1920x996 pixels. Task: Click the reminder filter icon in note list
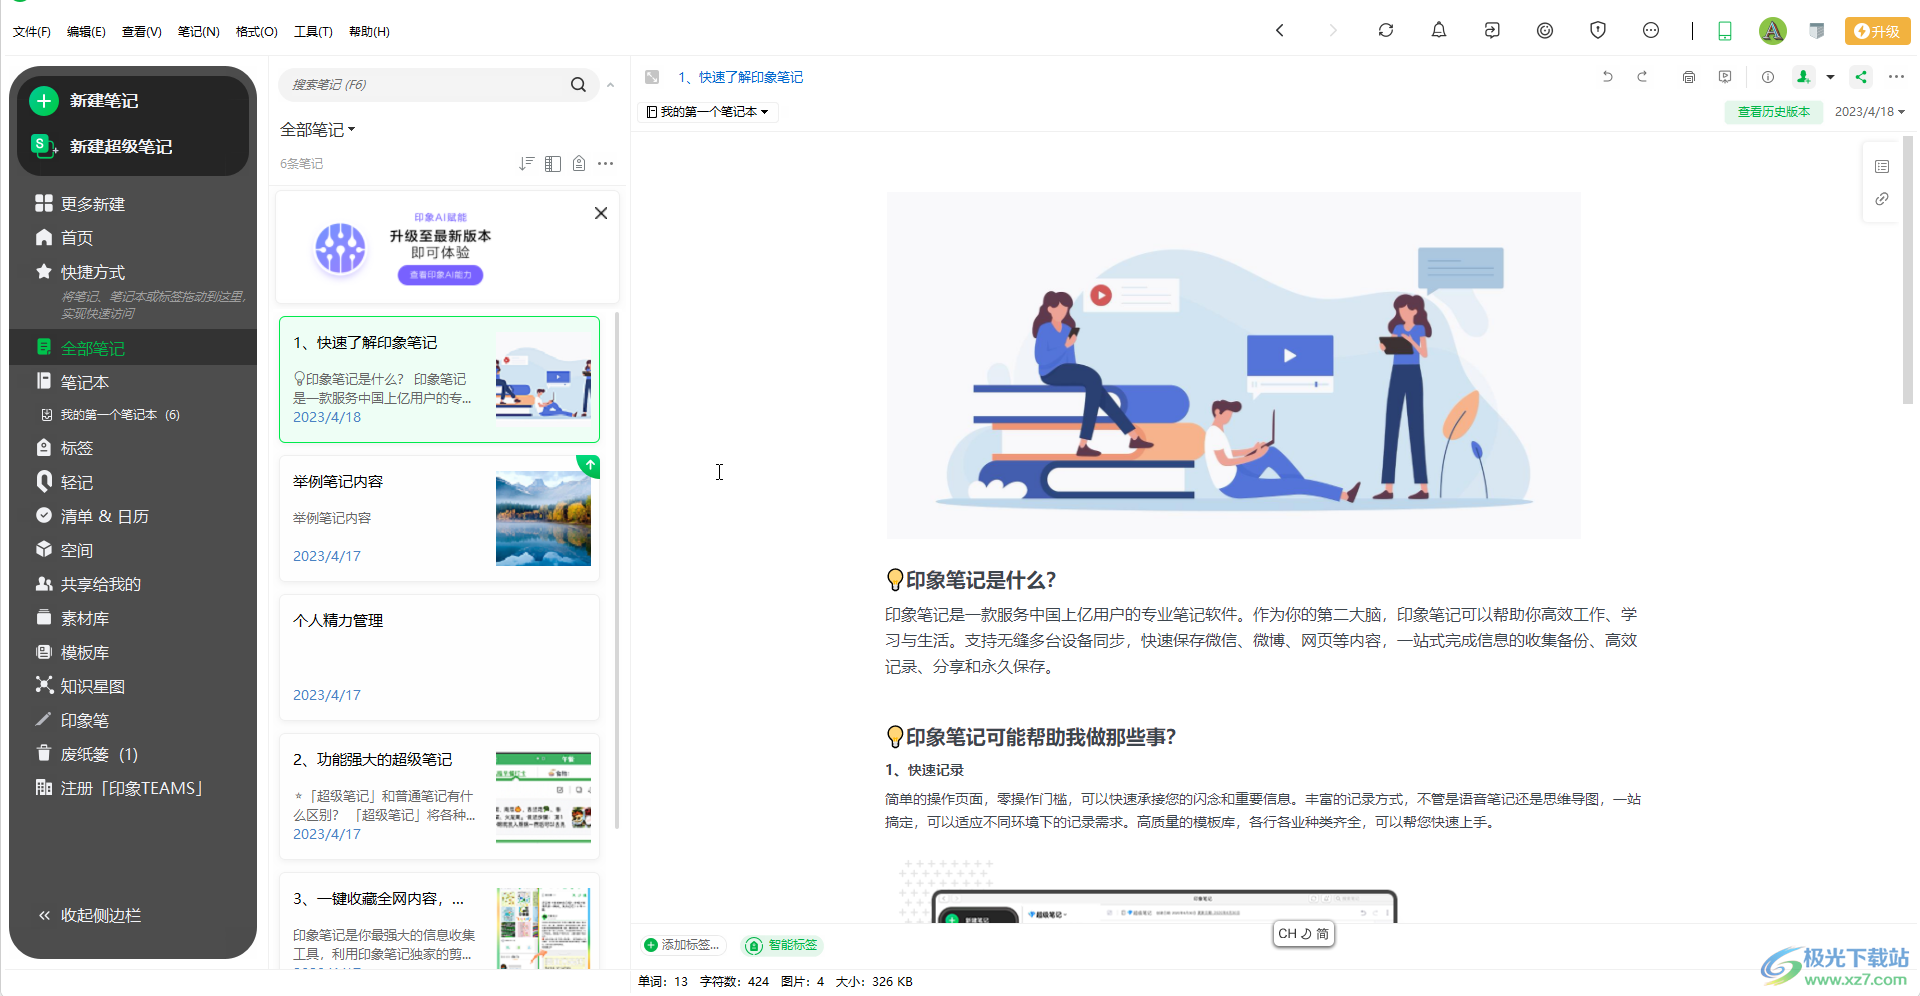pyautogui.click(x=579, y=163)
